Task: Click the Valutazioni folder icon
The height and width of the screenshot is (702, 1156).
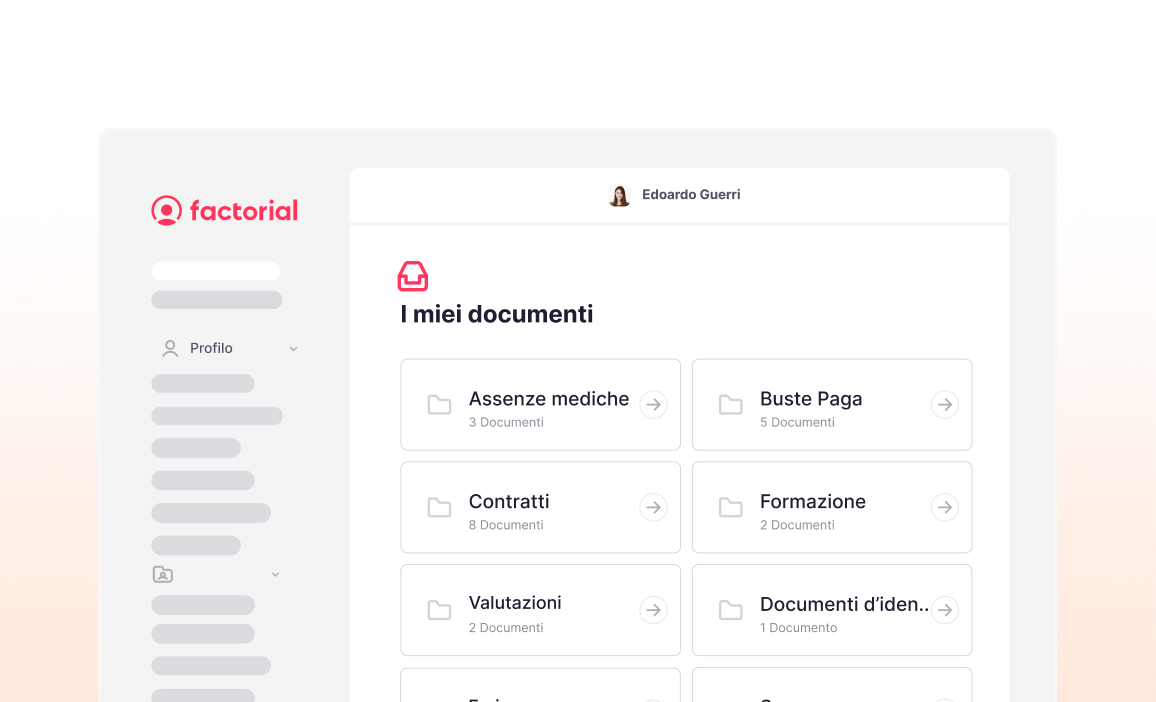Action: coord(439,610)
